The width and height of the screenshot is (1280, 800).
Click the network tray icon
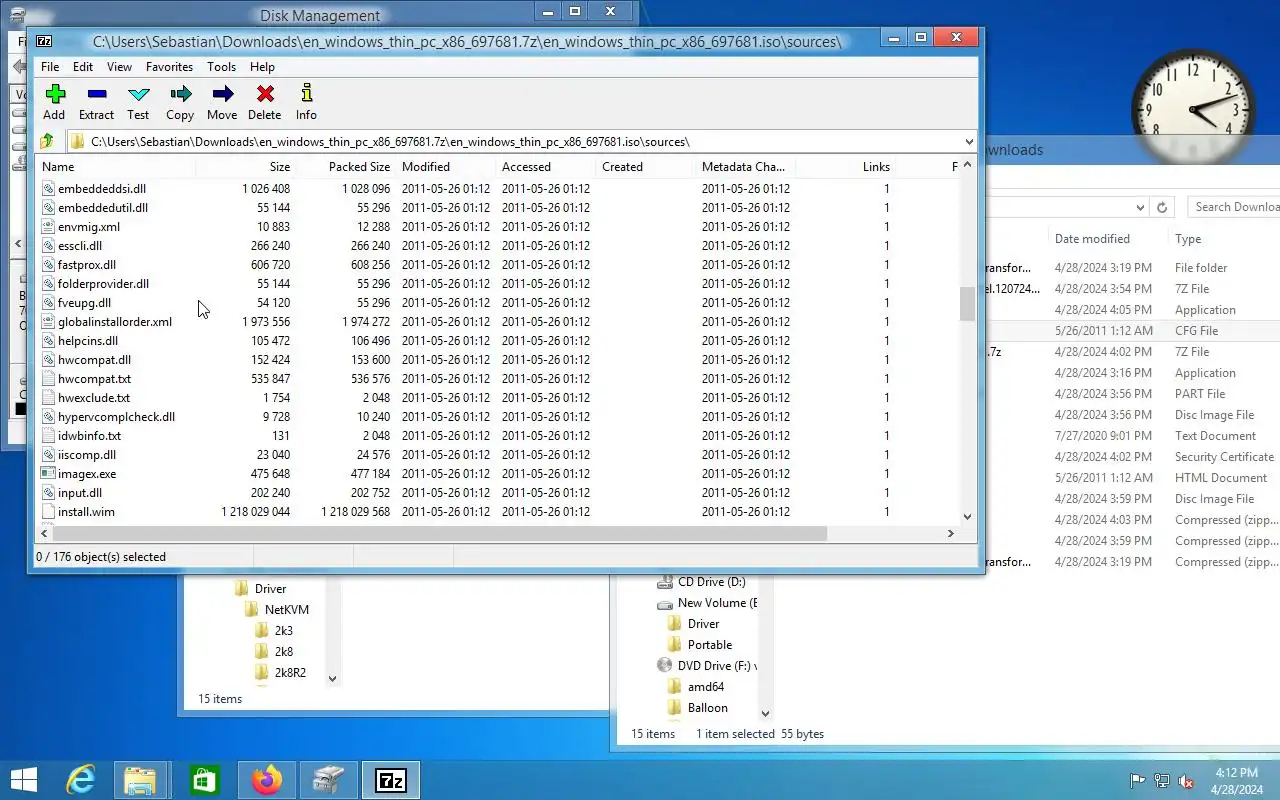[1162, 781]
